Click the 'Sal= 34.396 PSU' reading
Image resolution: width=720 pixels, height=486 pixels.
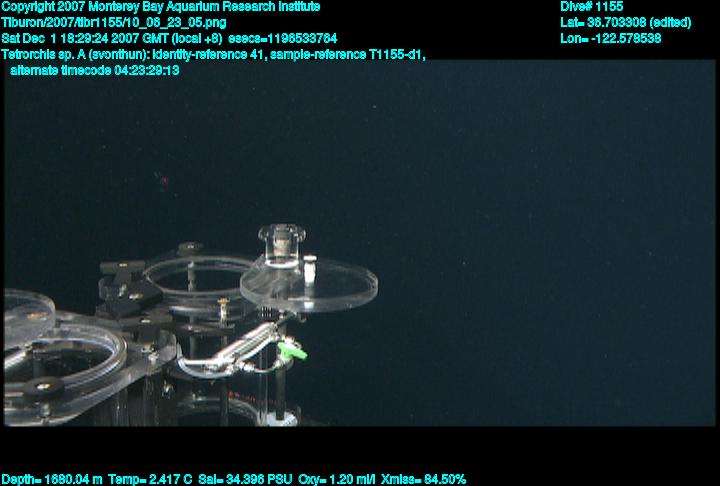pyautogui.click(x=245, y=480)
